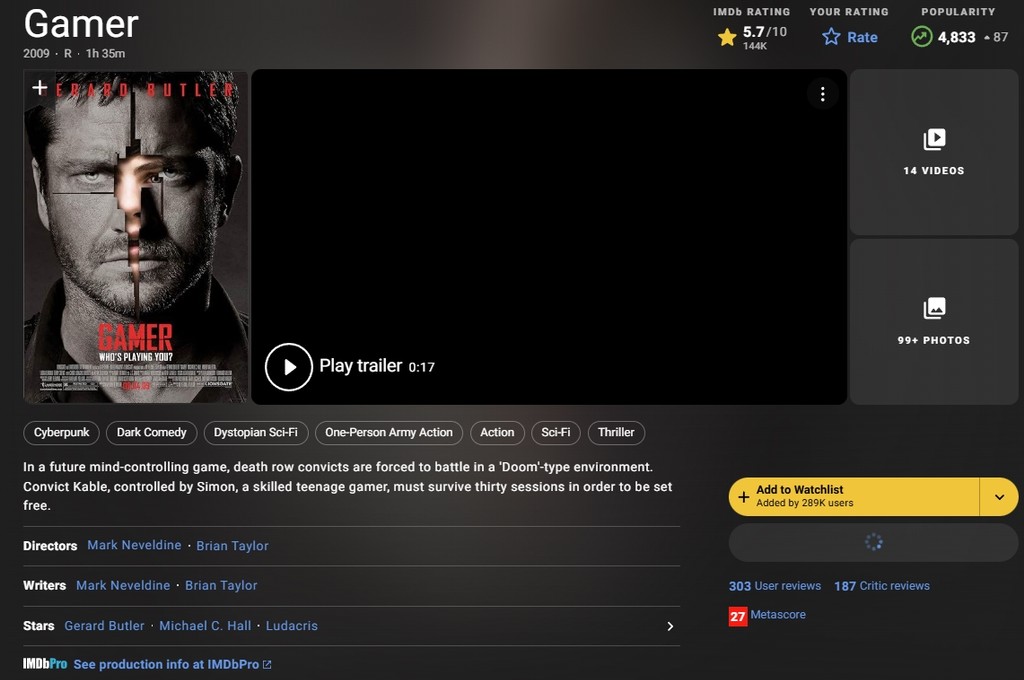Screen dimensions: 1024x680
Task: Play the trailer using the circle play button
Action: point(289,366)
